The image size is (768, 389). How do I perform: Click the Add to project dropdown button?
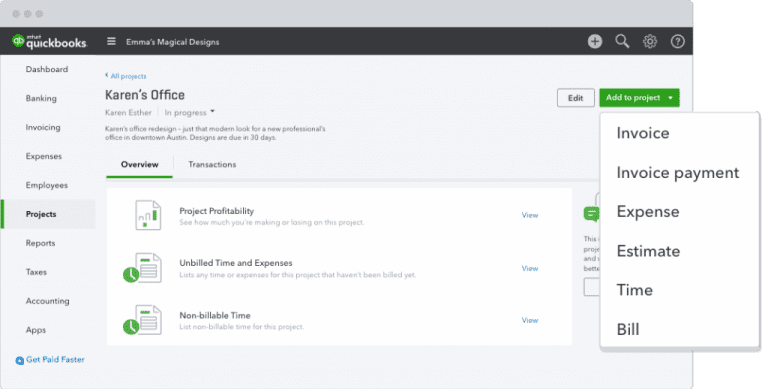[x=639, y=98]
